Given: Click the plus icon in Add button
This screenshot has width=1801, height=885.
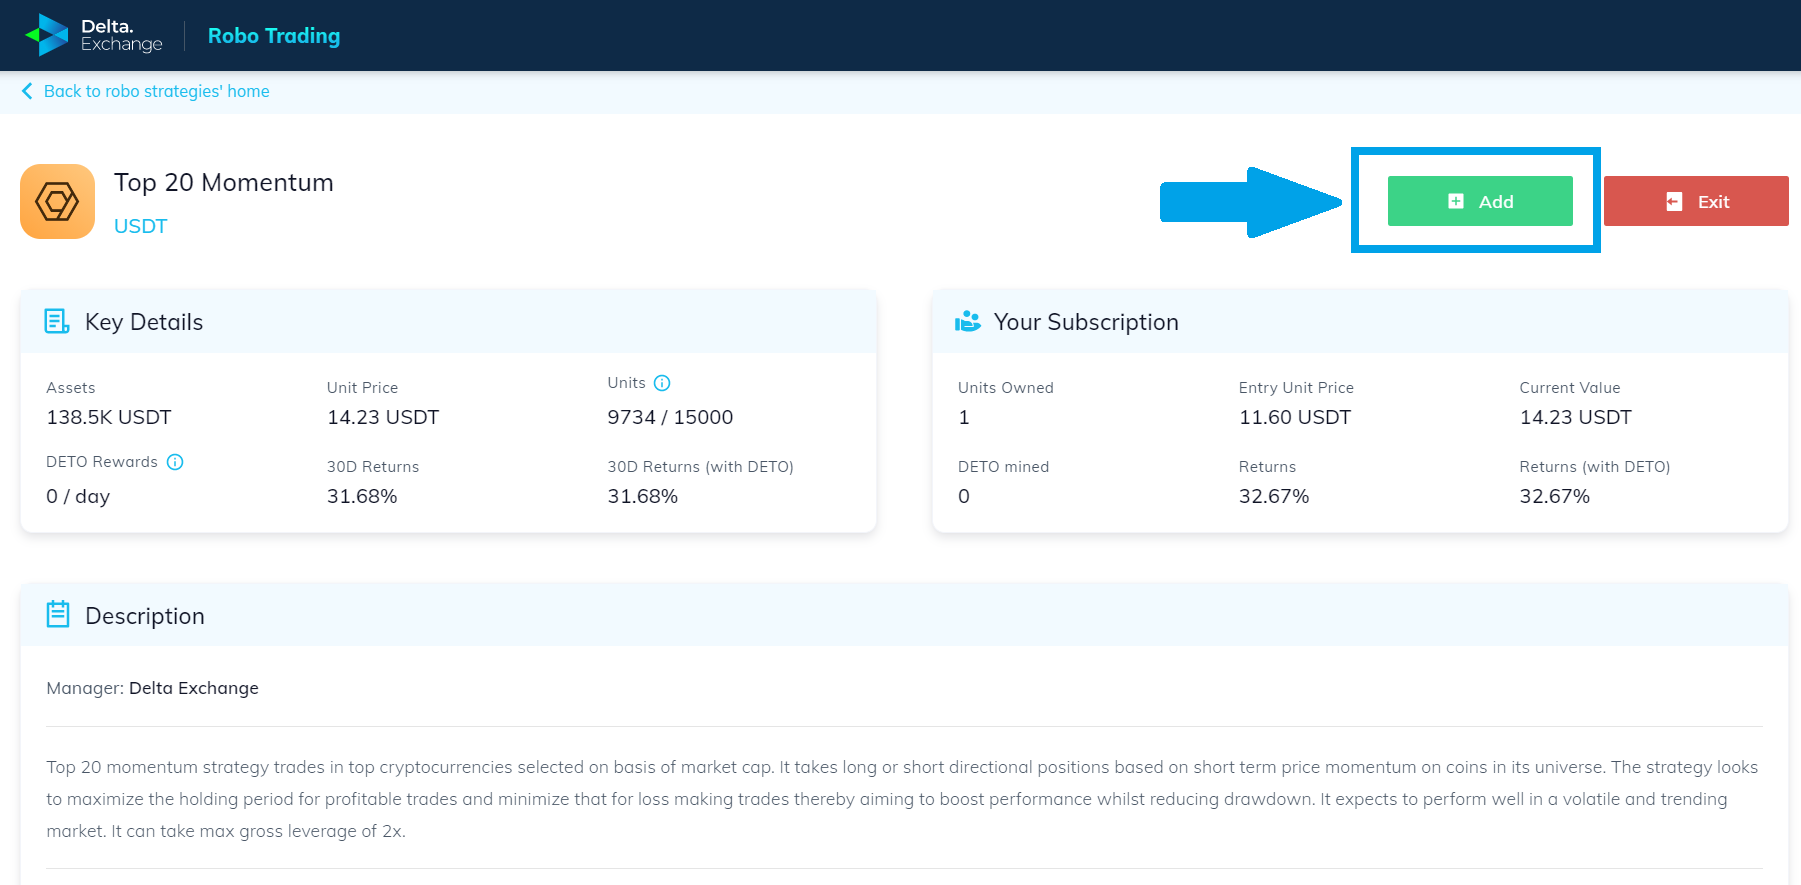Looking at the screenshot, I should (1456, 201).
